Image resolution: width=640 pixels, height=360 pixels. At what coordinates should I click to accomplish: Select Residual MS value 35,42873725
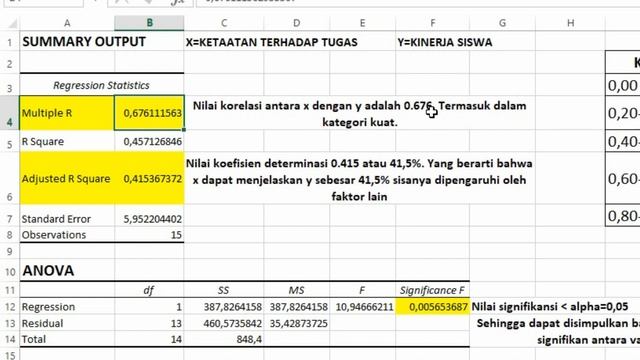[297, 323]
